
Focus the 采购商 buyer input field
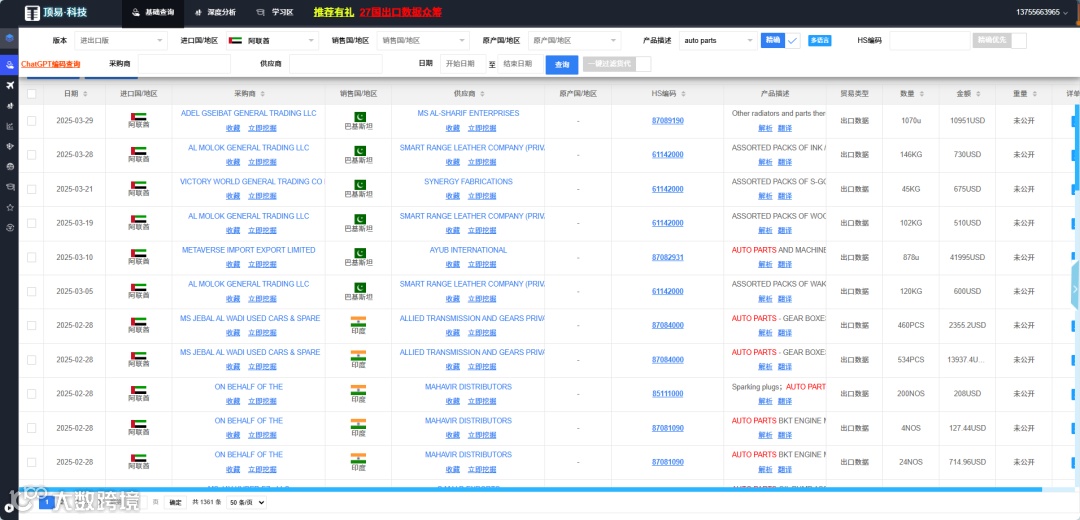tap(184, 64)
